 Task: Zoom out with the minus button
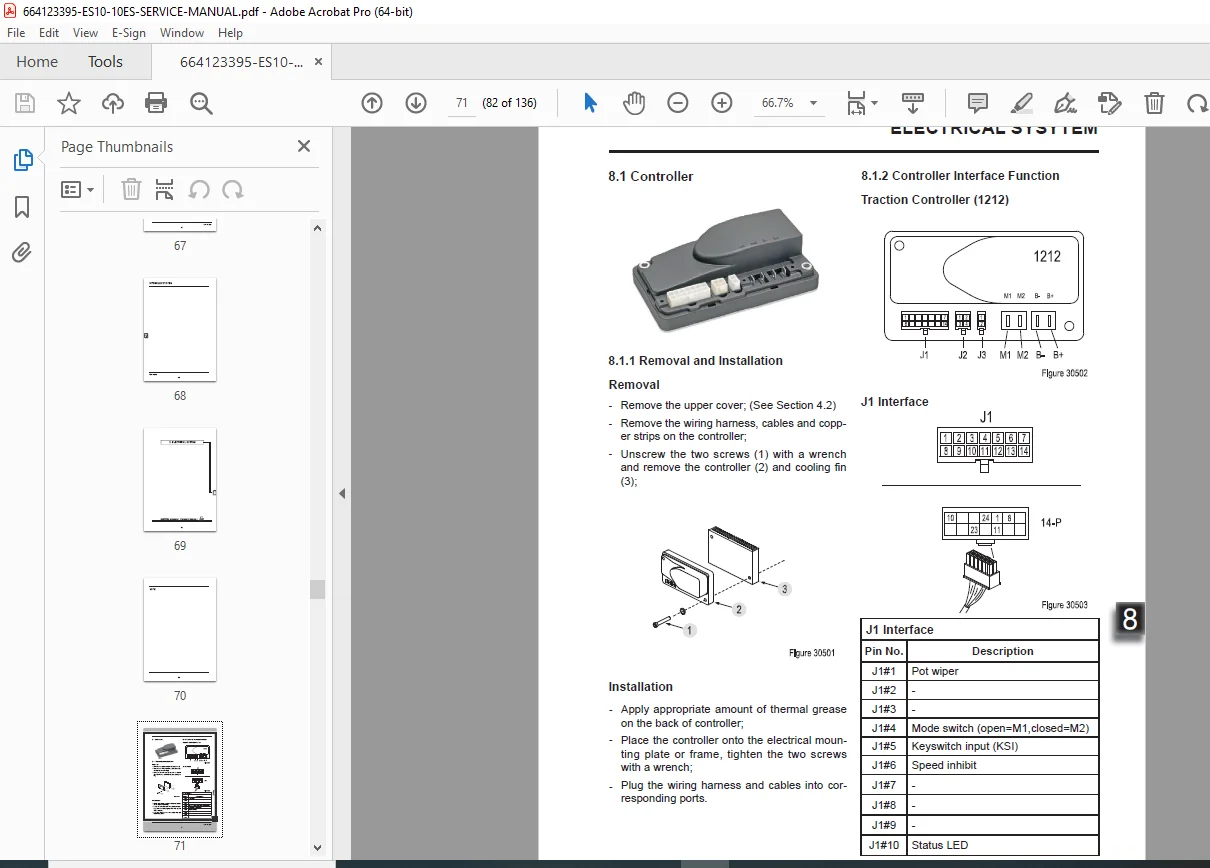[678, 102]
